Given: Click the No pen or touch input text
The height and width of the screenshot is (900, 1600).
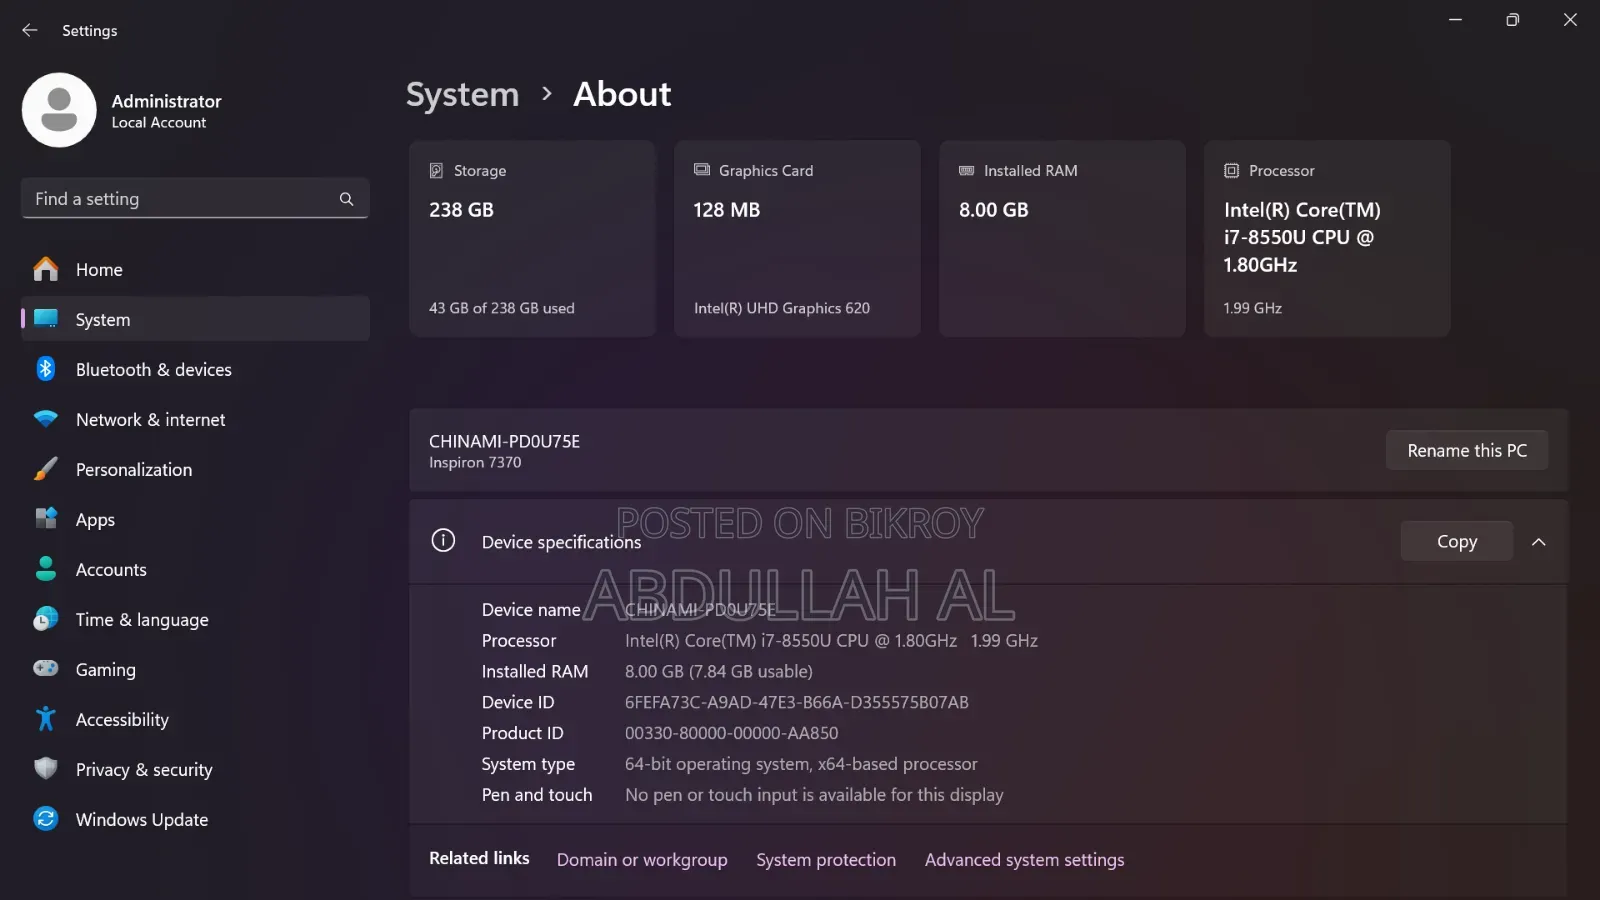Looking at the screenshot, I should pos(814,795).
